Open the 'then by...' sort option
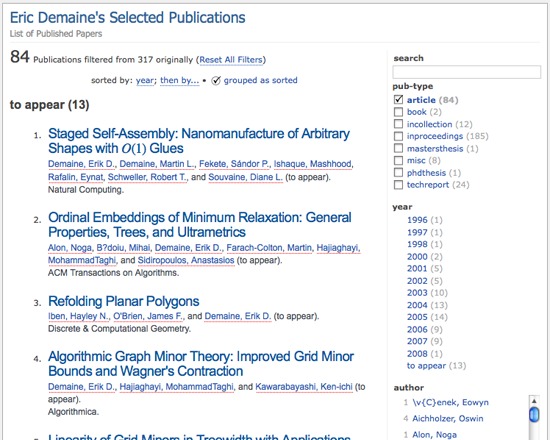The width and height of the screenshot is (550, 440). [x=179, y=80]
